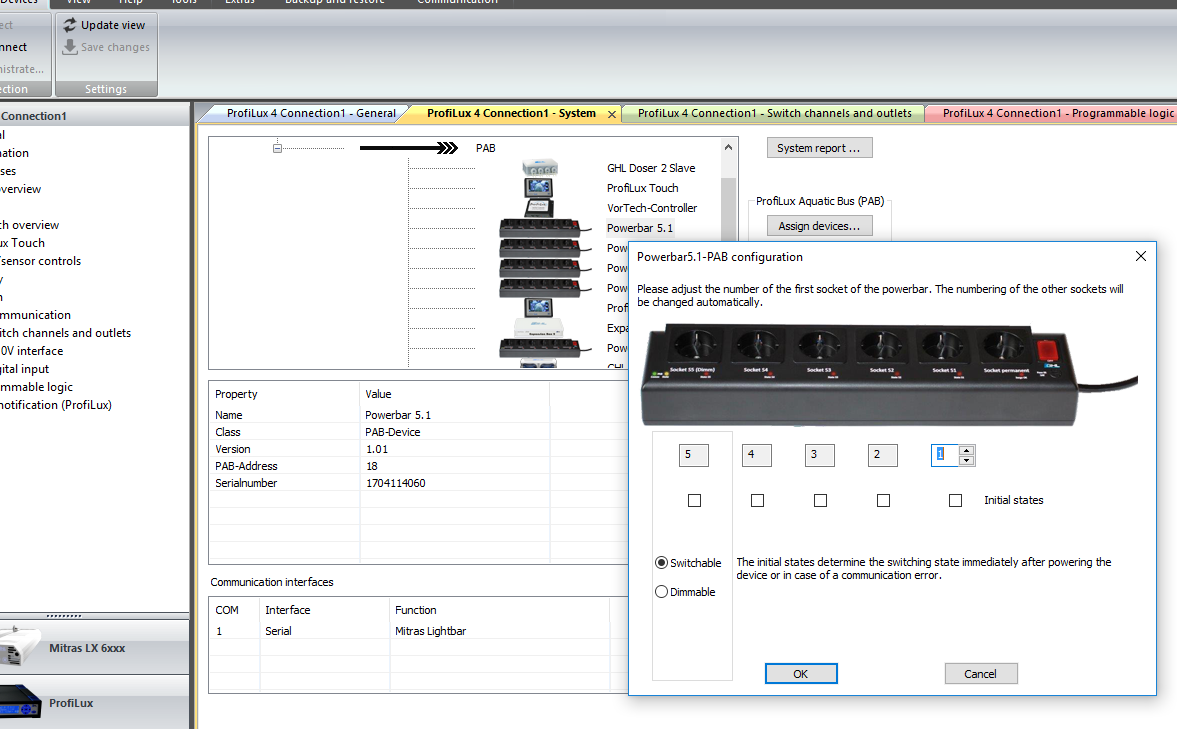This screenshot has height=729, width=1177.
Task: Click the PAB root label in tree
Action: coord(486,148)
